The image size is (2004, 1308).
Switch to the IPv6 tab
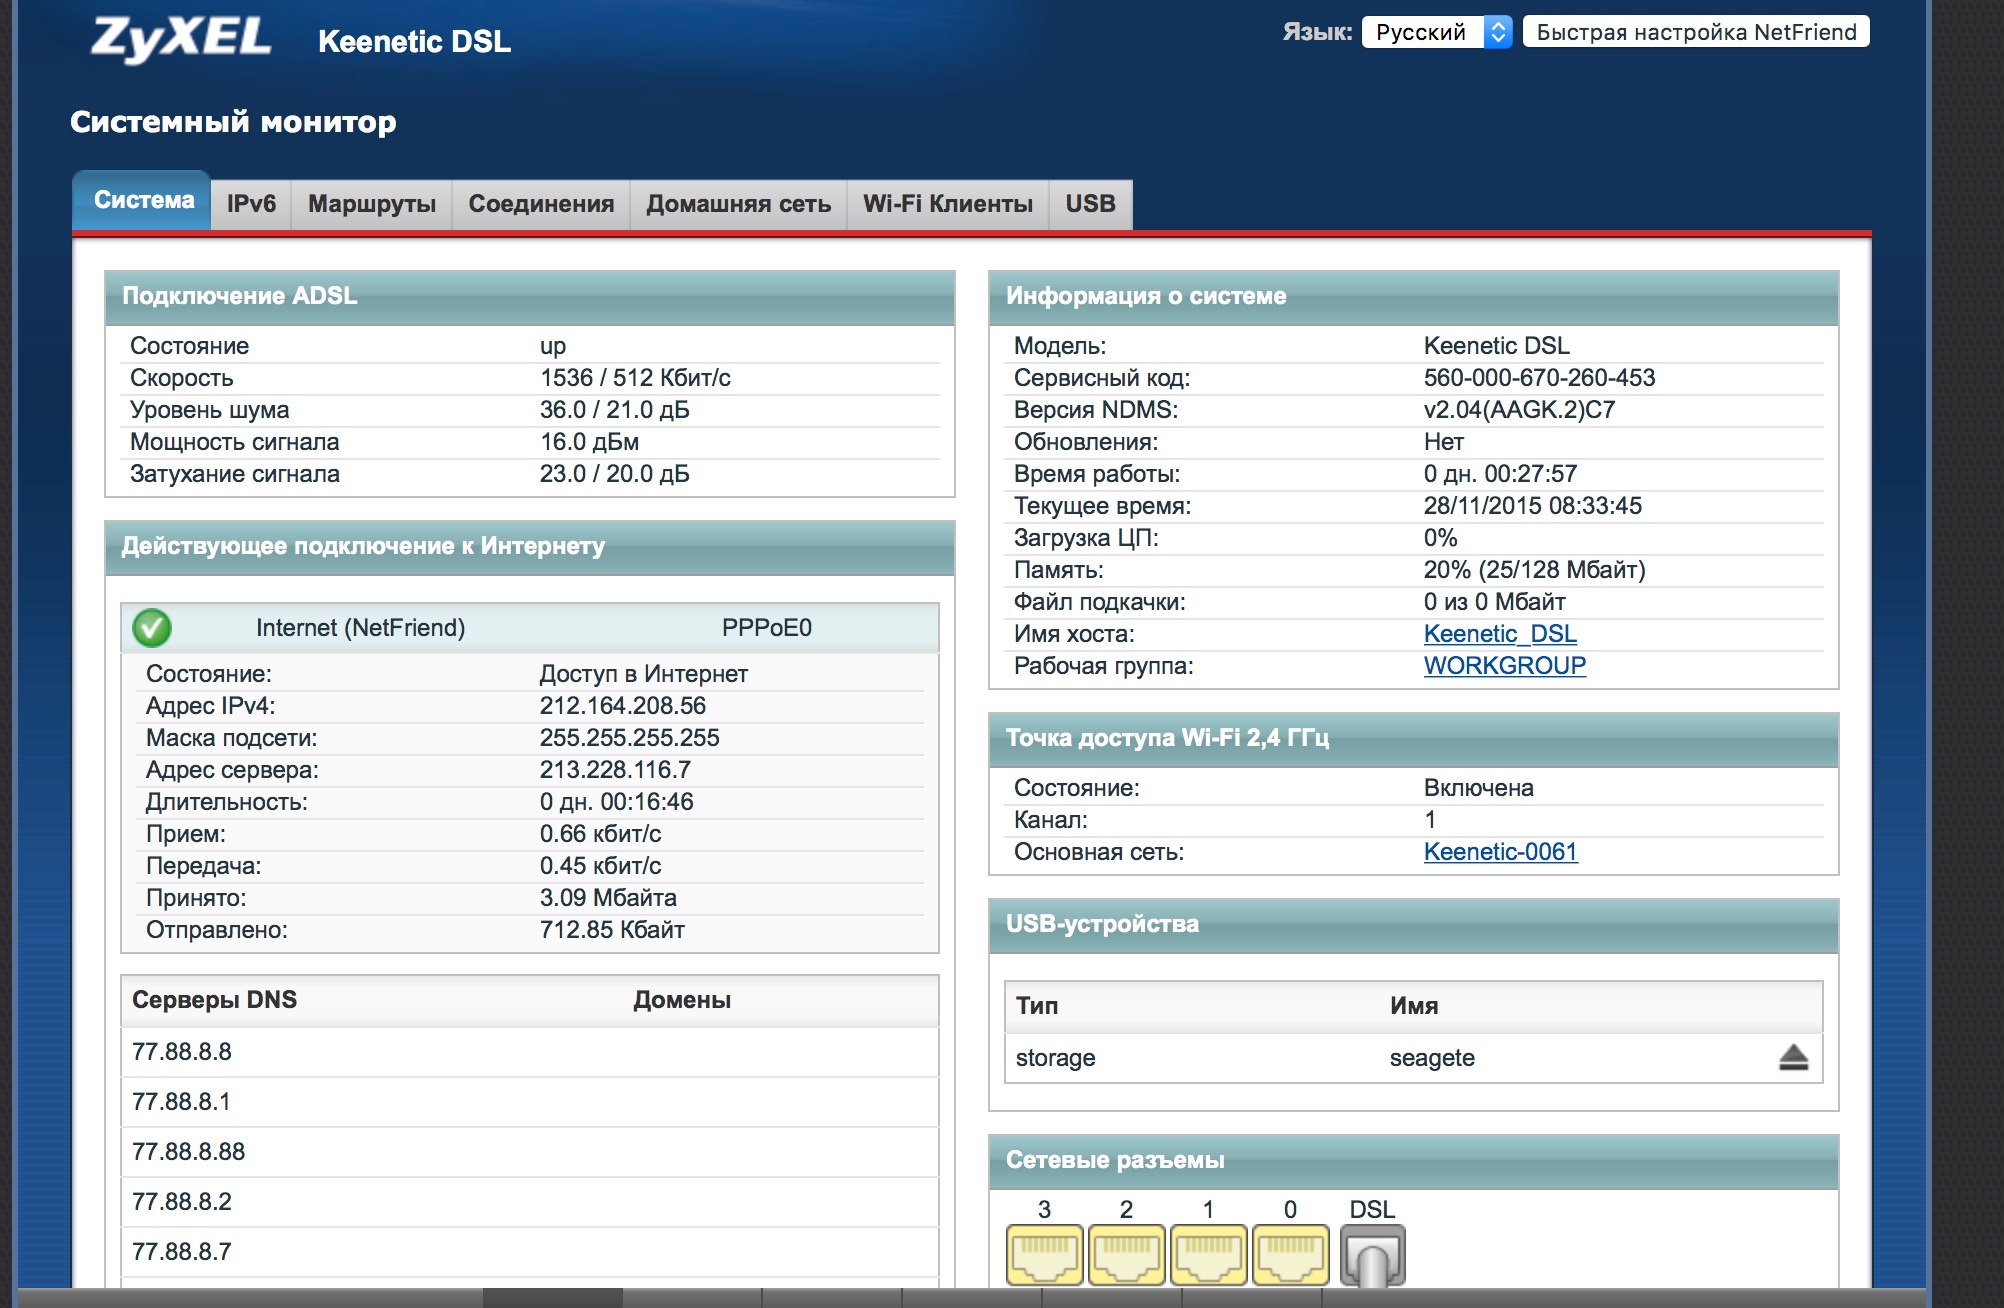coord(251,204)
